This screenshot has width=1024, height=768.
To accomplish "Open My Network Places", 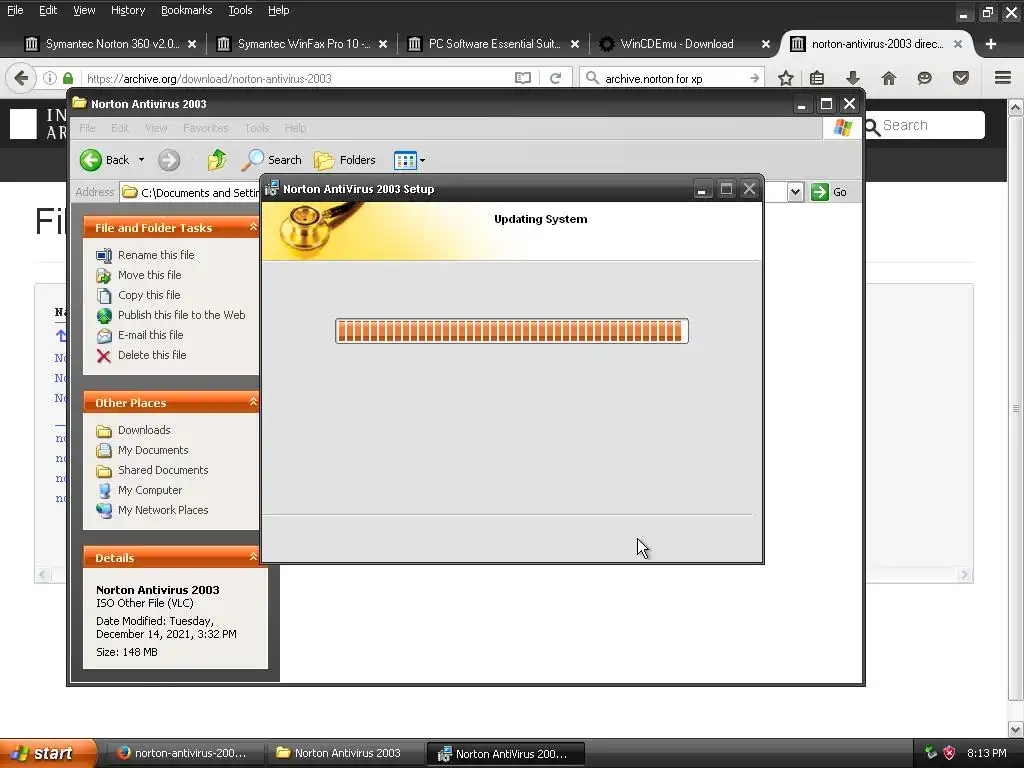I will point(163,510).
